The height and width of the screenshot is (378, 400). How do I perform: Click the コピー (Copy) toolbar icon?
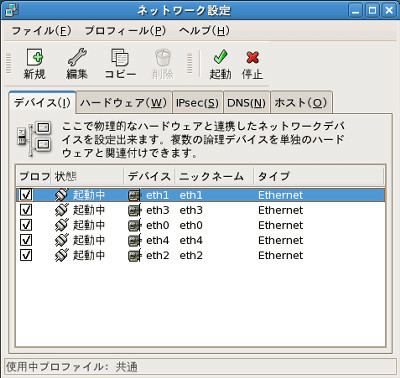click(120, 57)
